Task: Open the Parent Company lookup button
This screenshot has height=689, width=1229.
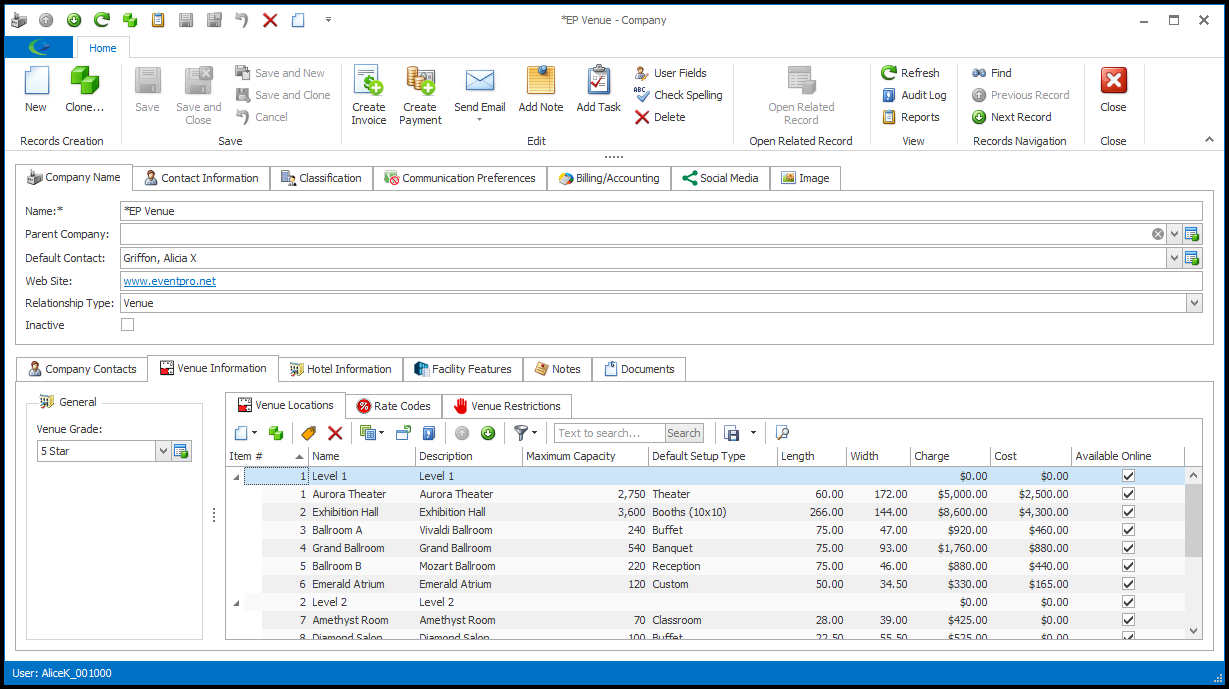Action: coord(1192,234)
